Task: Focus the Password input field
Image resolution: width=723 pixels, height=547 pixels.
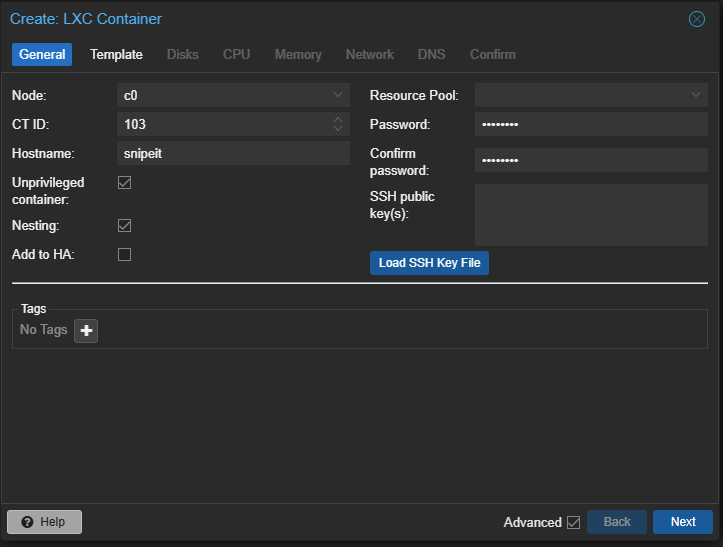Action: (x=591, y=125)
